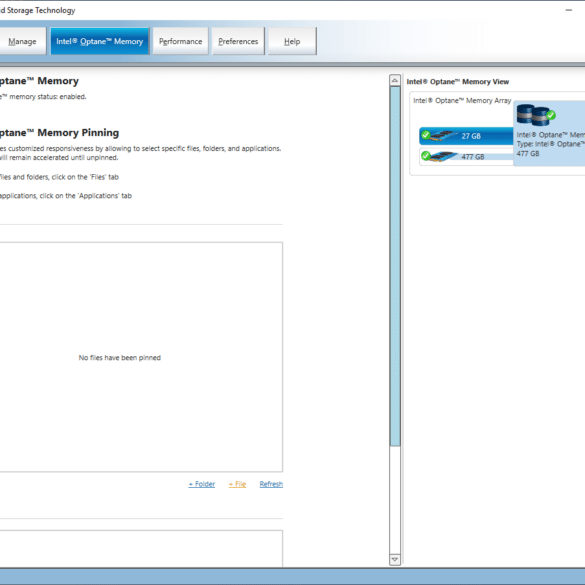
Task: Click the 'Memory Pinning' heading
Action: click(78, 133)
